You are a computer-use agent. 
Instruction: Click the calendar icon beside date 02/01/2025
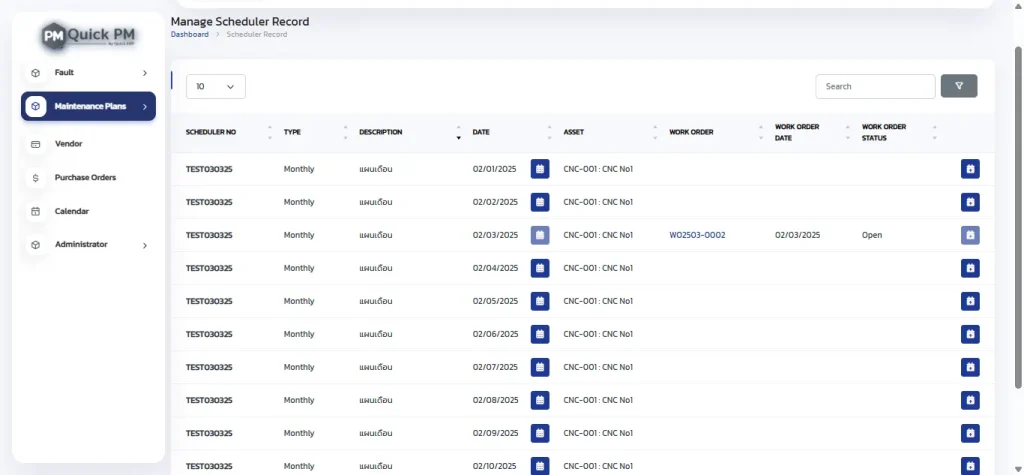539,169
